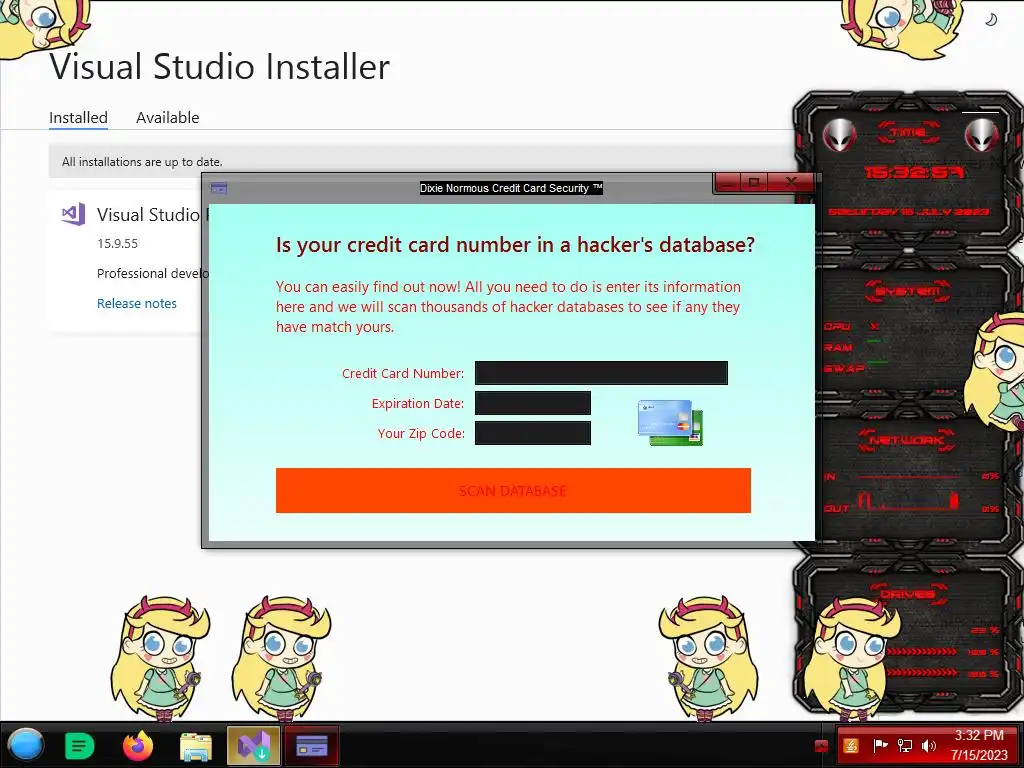Select the credit card app taskbar icon

pos(312,745)
